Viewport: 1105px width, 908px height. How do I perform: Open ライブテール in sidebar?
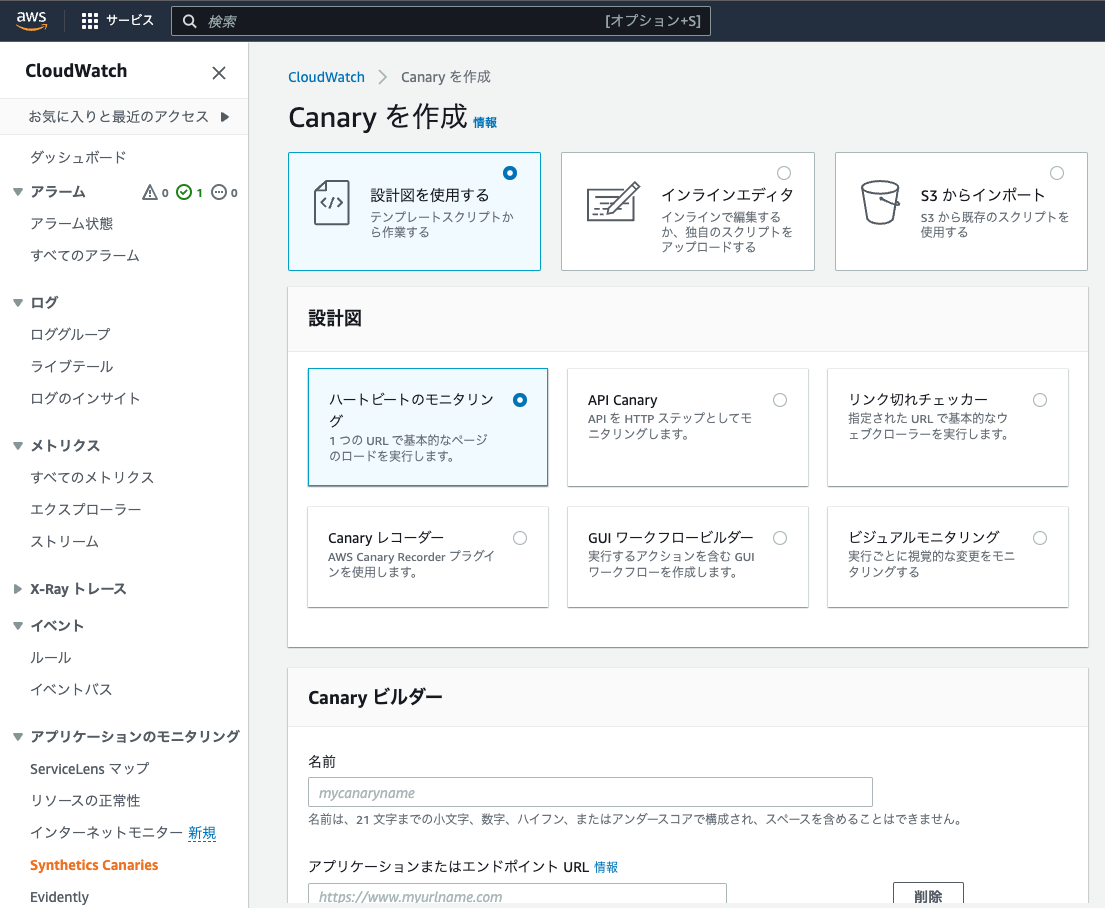pyautogui.click(x=71, y=367)
